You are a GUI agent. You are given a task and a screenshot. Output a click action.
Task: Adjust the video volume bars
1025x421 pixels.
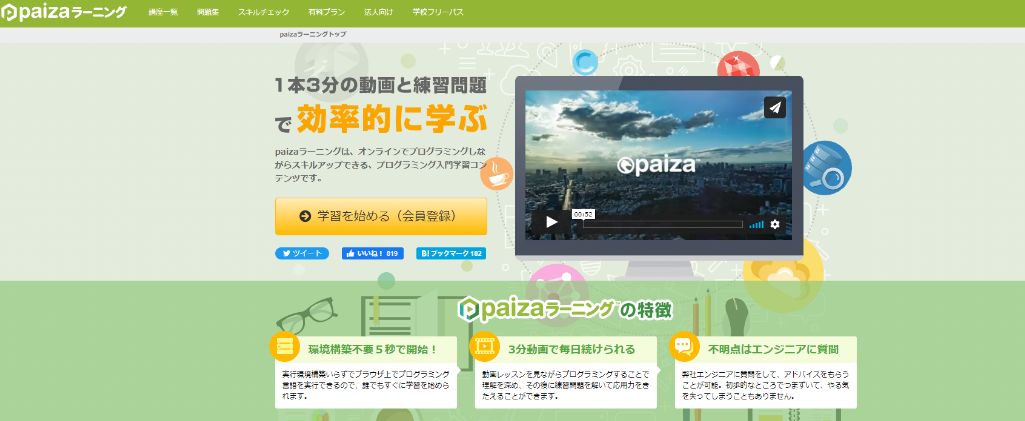click(756, 224)
